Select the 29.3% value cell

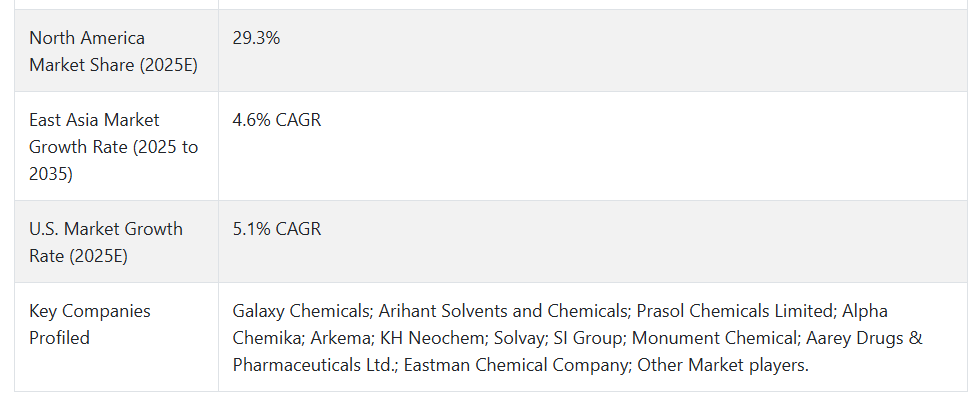pyautogui.click(x=256, y=38)
